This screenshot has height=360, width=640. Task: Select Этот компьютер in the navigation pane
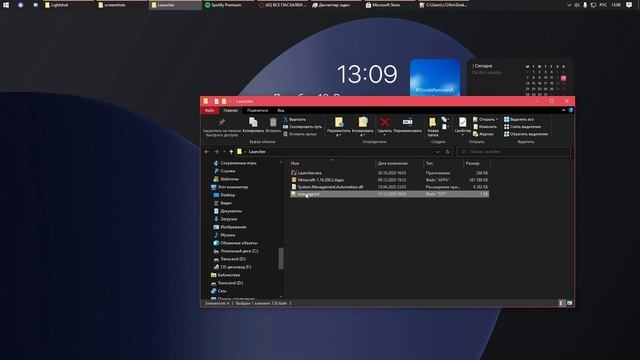point(229,187)
